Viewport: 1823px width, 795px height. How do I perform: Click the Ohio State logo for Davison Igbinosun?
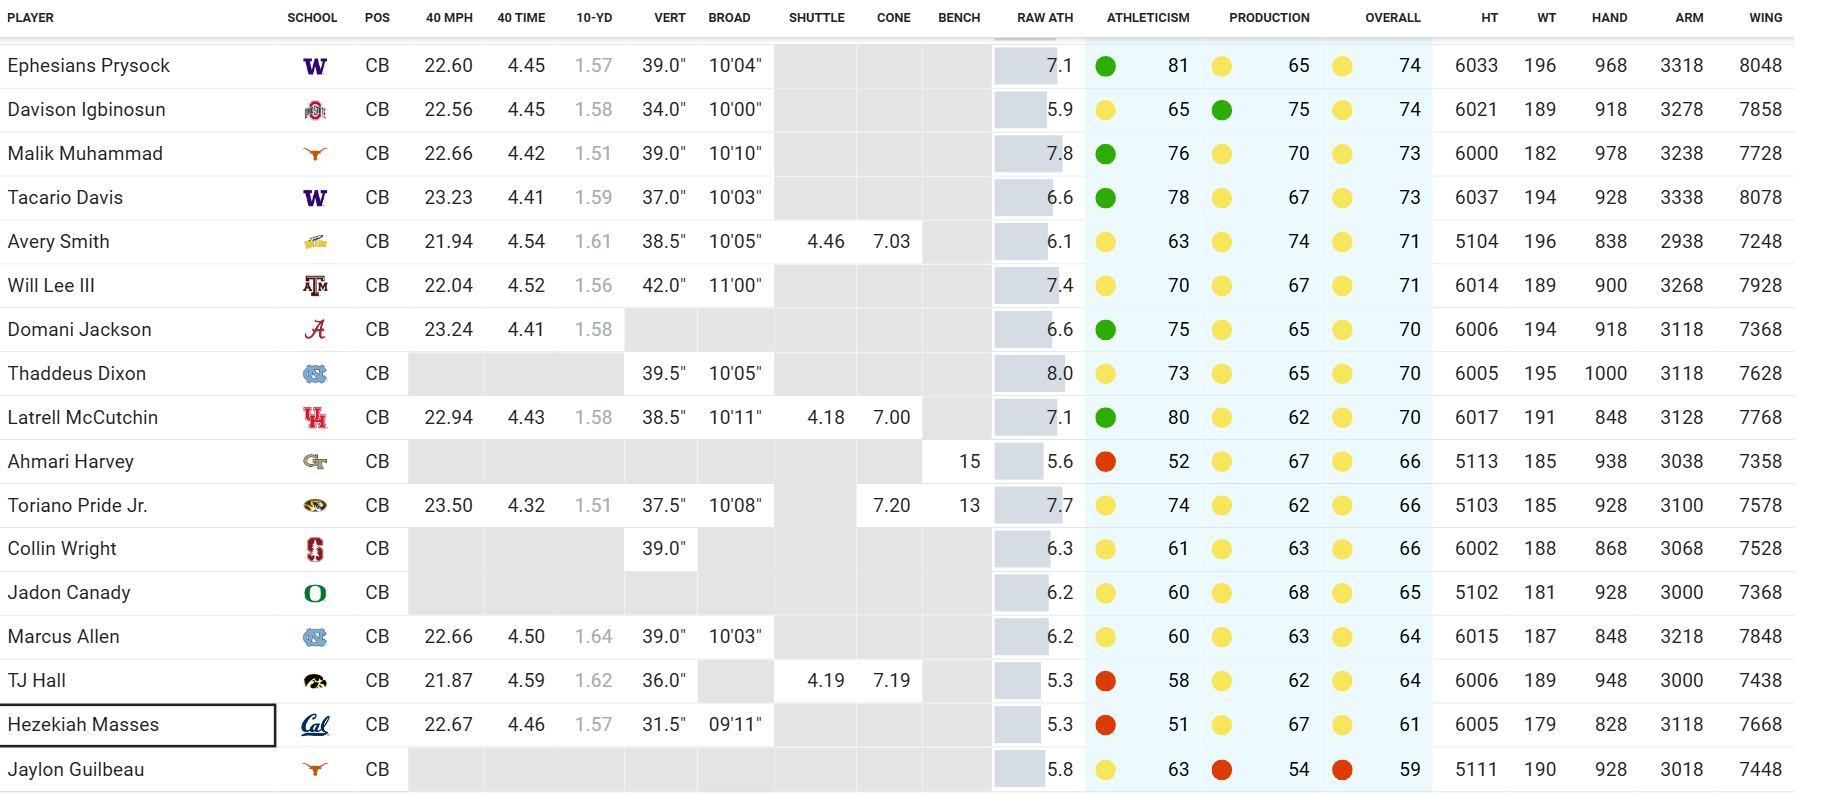coord(314,110)
